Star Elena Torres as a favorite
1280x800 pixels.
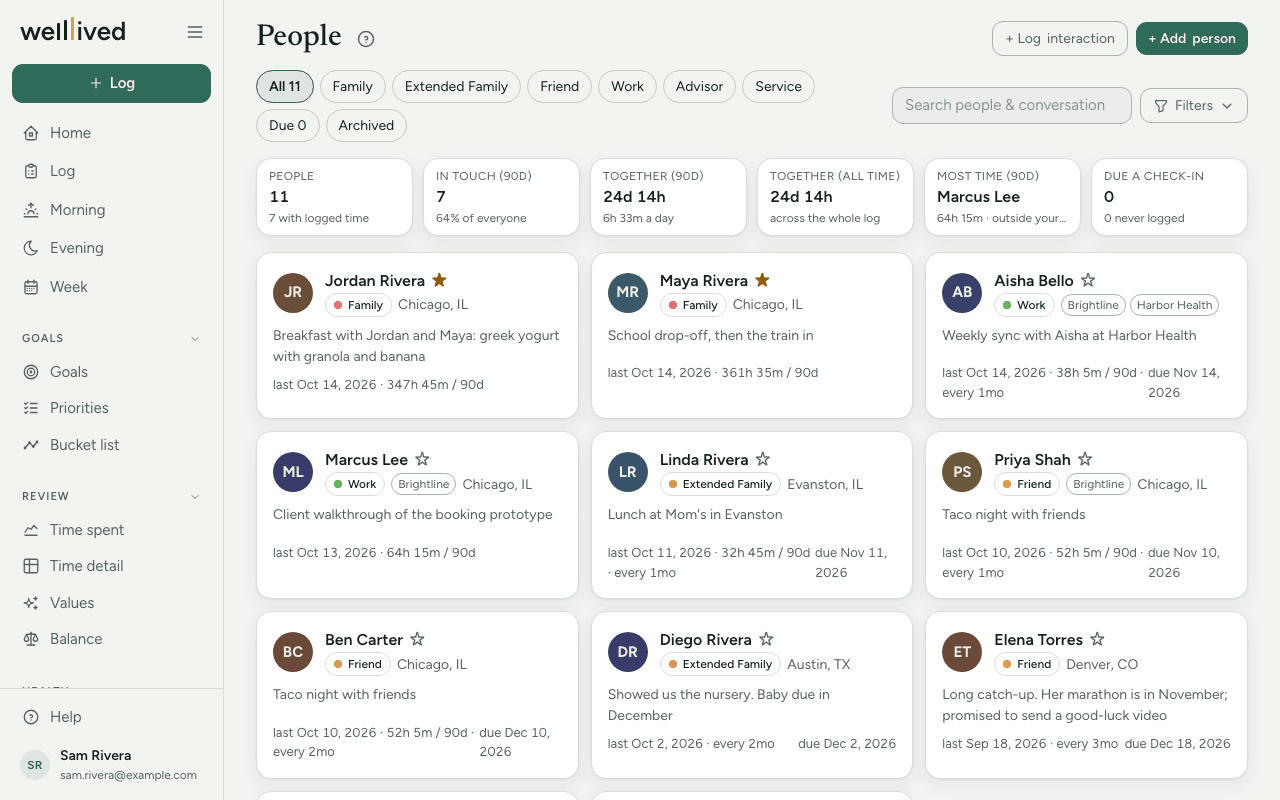click(1097, 639)
